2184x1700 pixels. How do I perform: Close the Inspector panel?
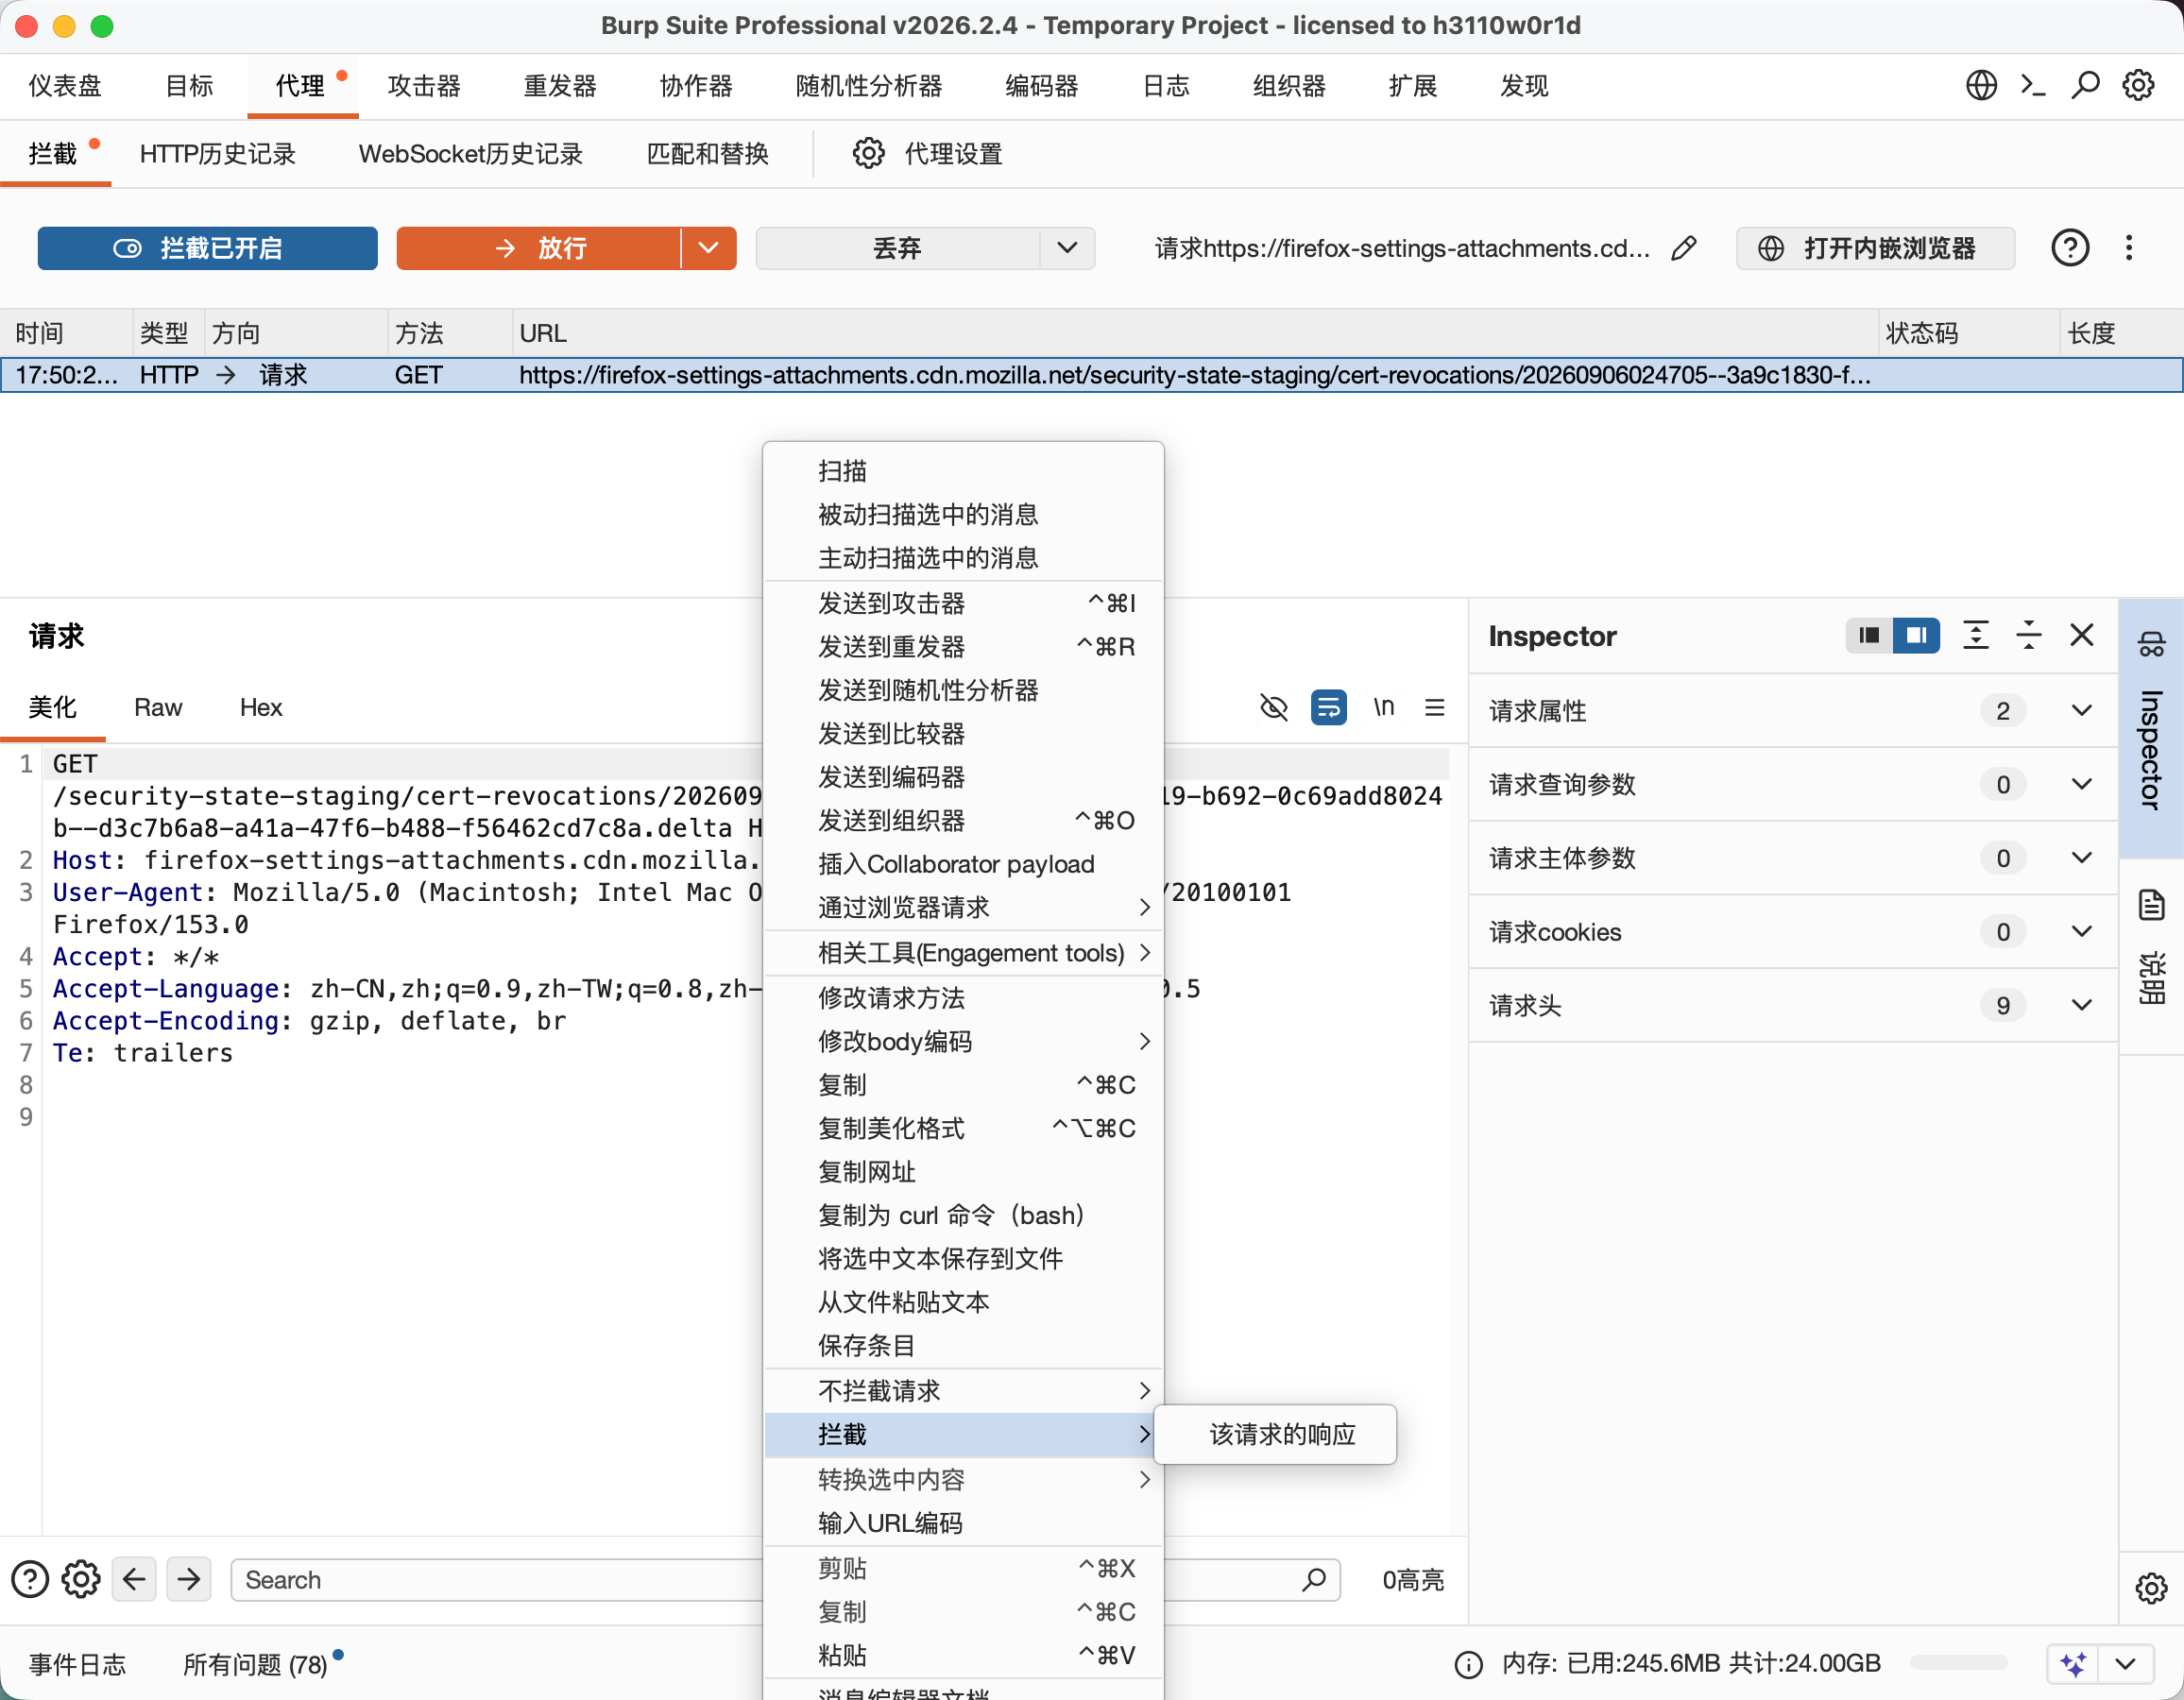pyautogui.click(x=2082, y=635)
